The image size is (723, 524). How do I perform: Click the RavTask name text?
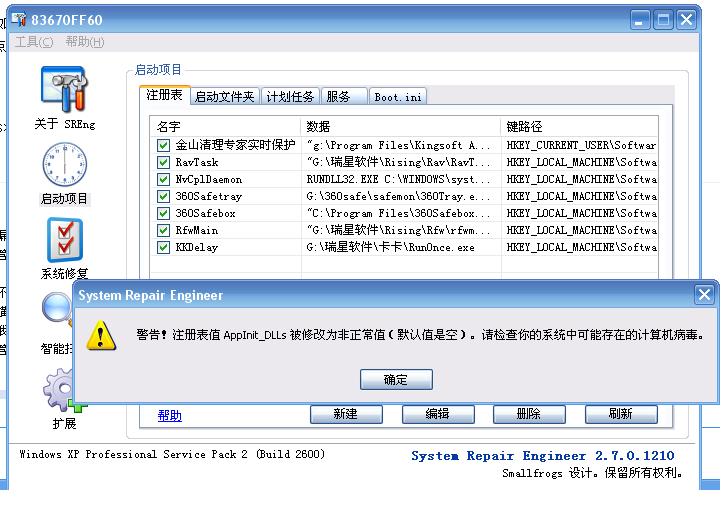(x=197, y=162)
